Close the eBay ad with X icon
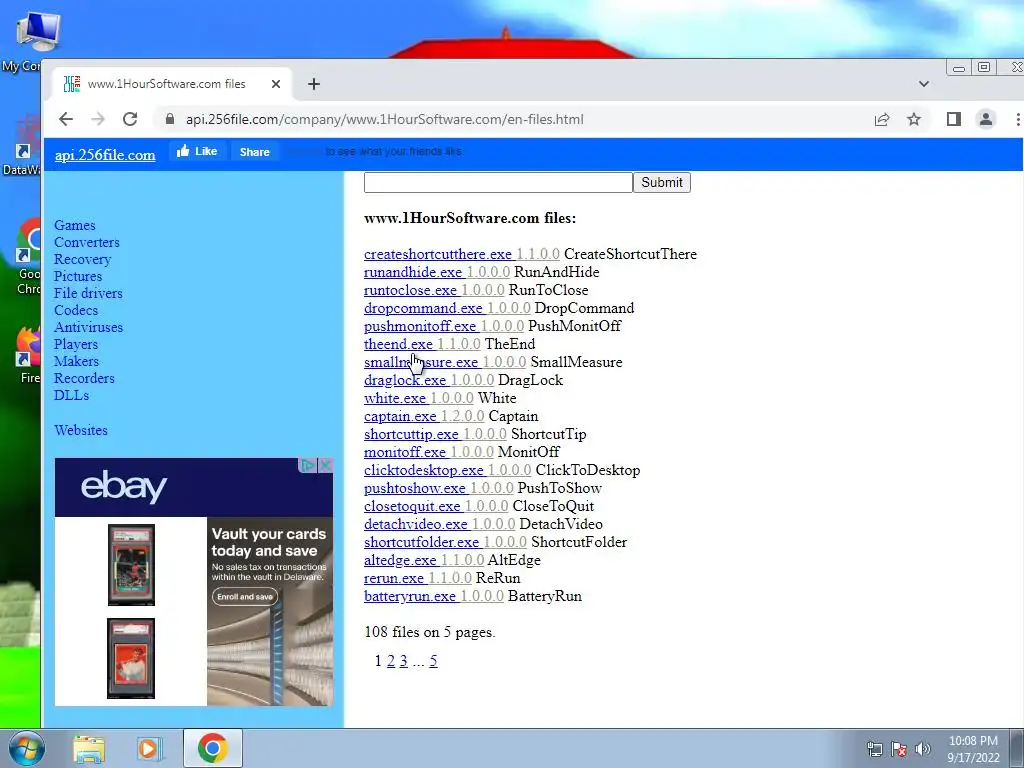The width and height of the screenshot is (1024, 768). tap(325, 465)
